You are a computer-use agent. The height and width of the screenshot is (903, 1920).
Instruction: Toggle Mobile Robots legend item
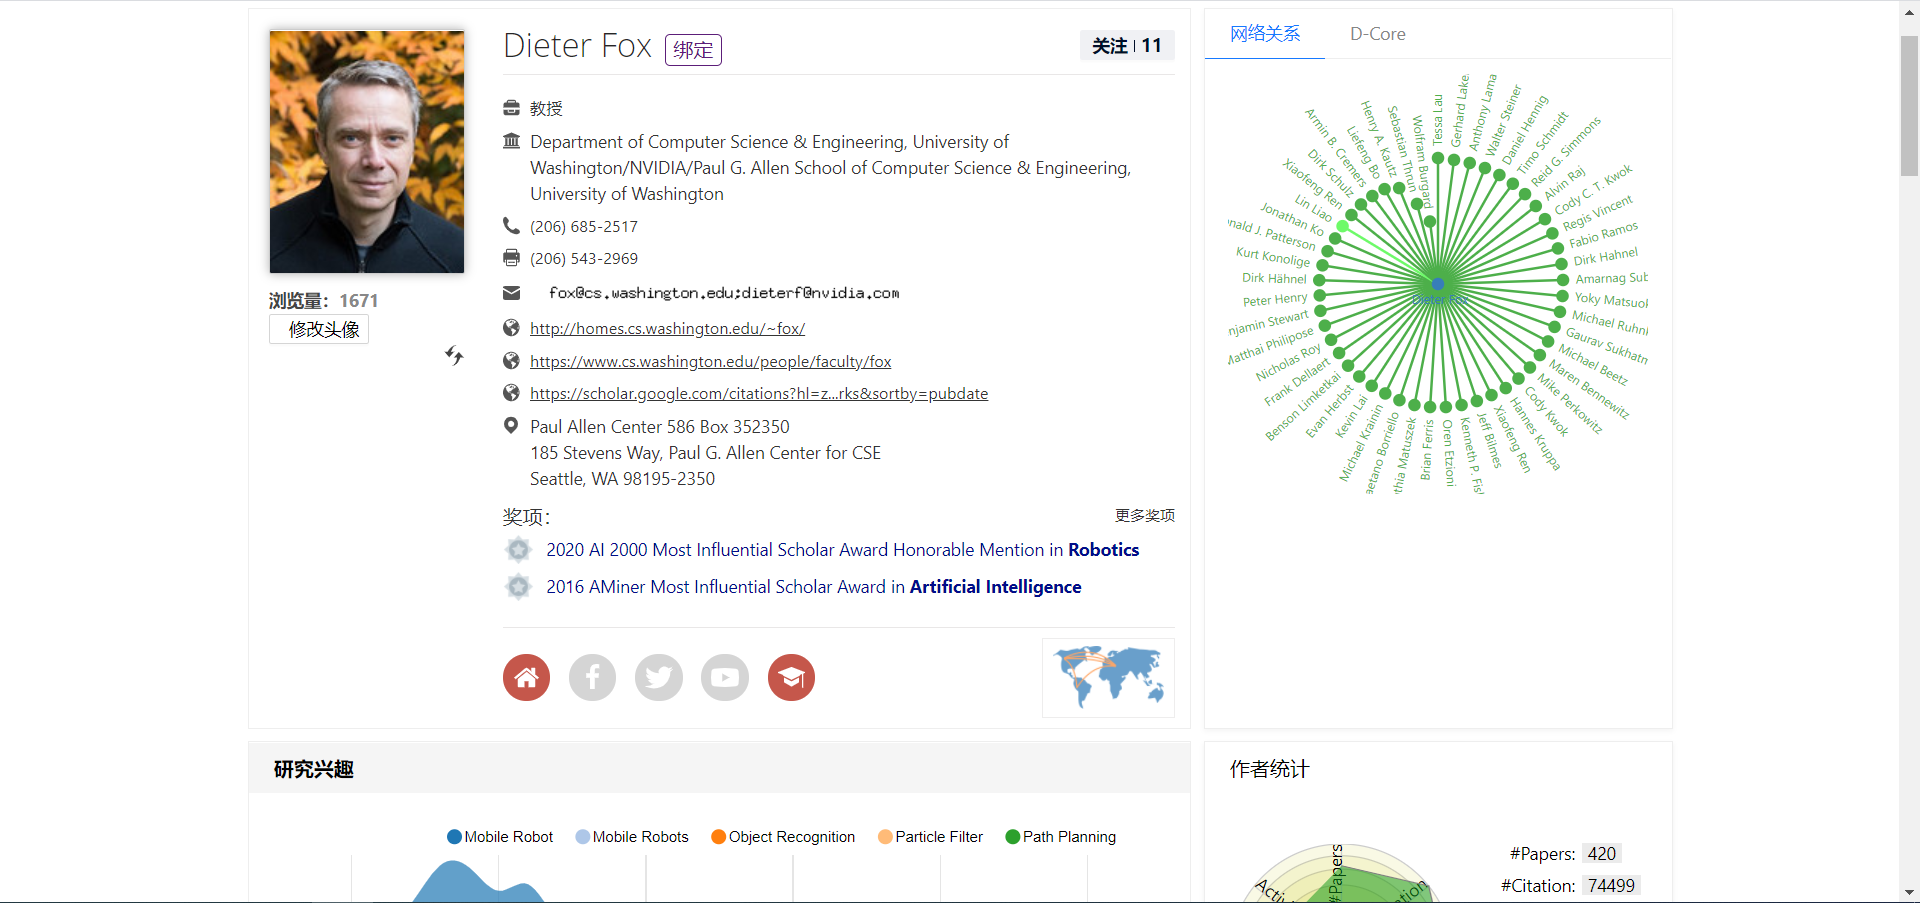pos(632,837)
